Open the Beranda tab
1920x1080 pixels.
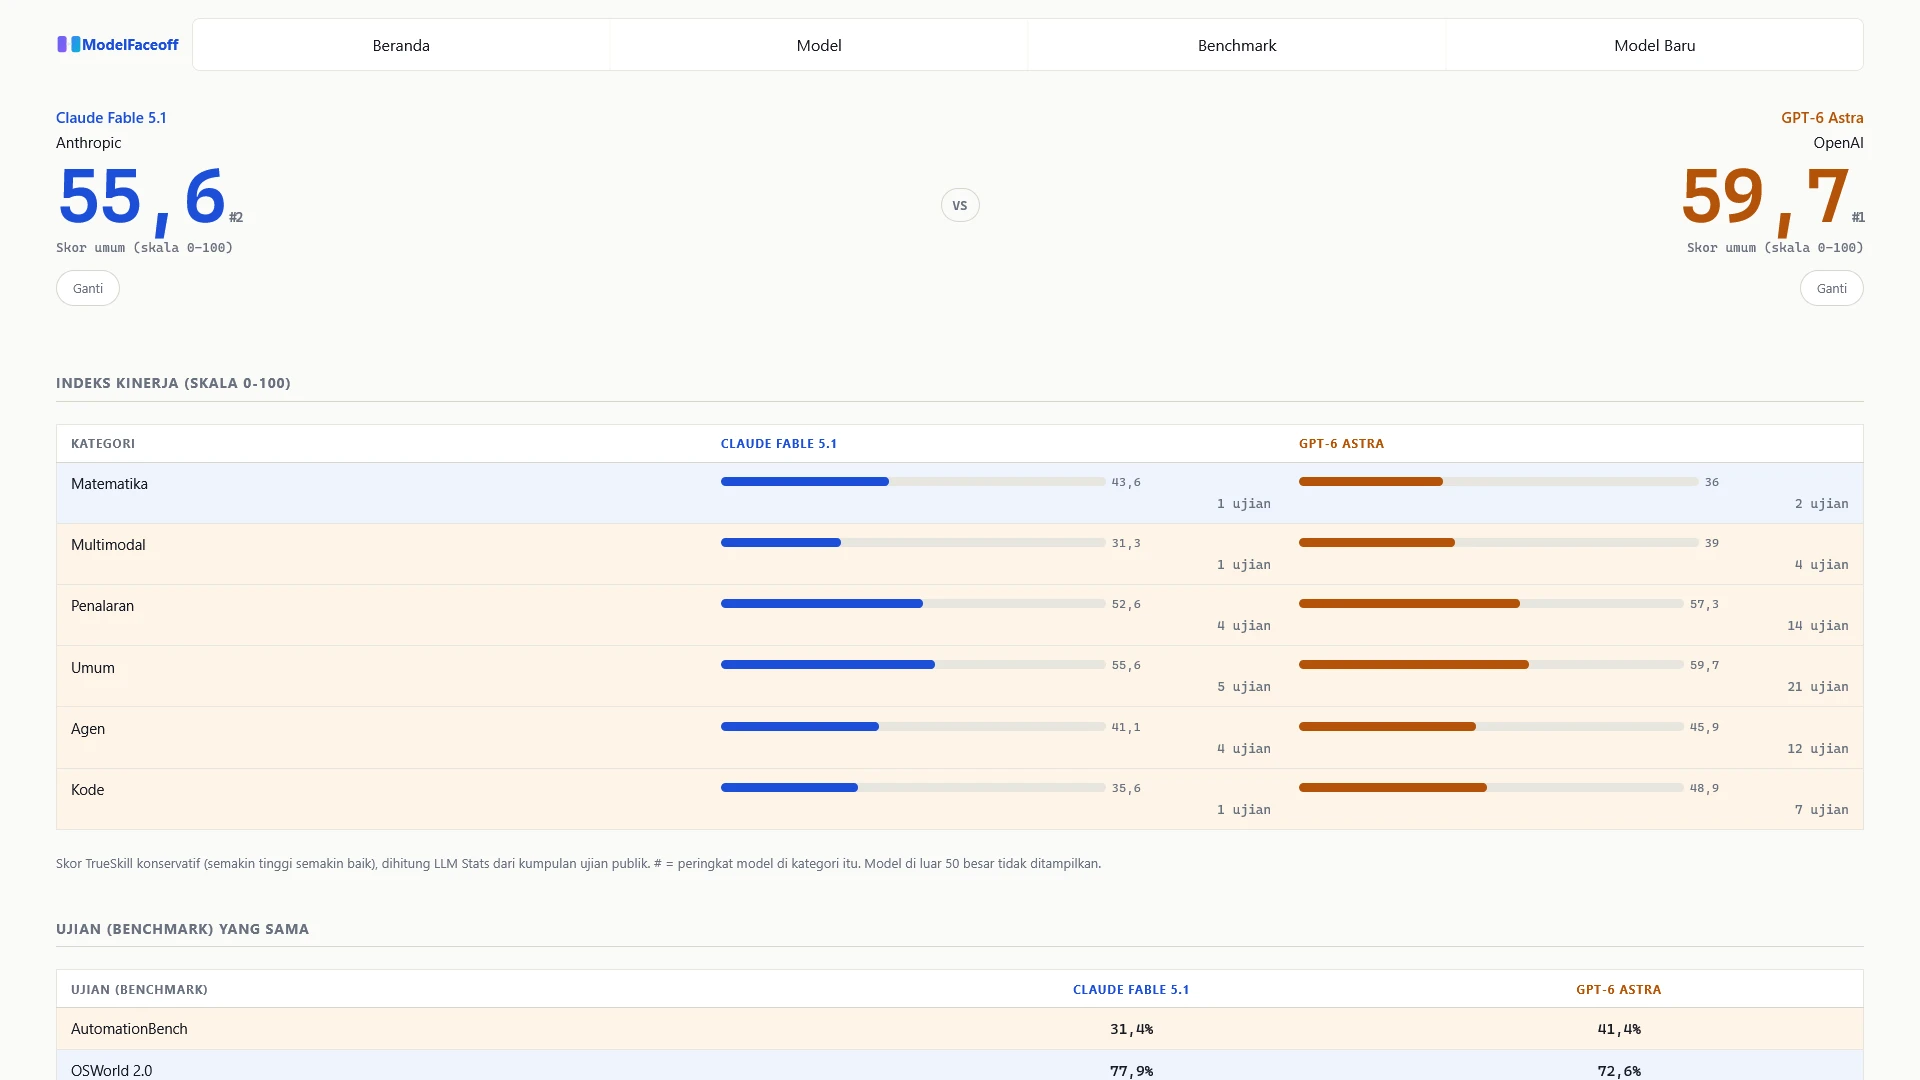click(x=401, y=45)
